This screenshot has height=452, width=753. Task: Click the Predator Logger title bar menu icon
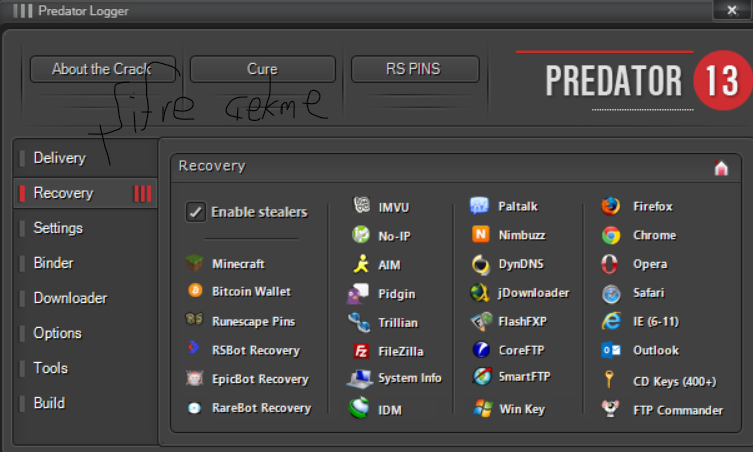pos(23,11)
